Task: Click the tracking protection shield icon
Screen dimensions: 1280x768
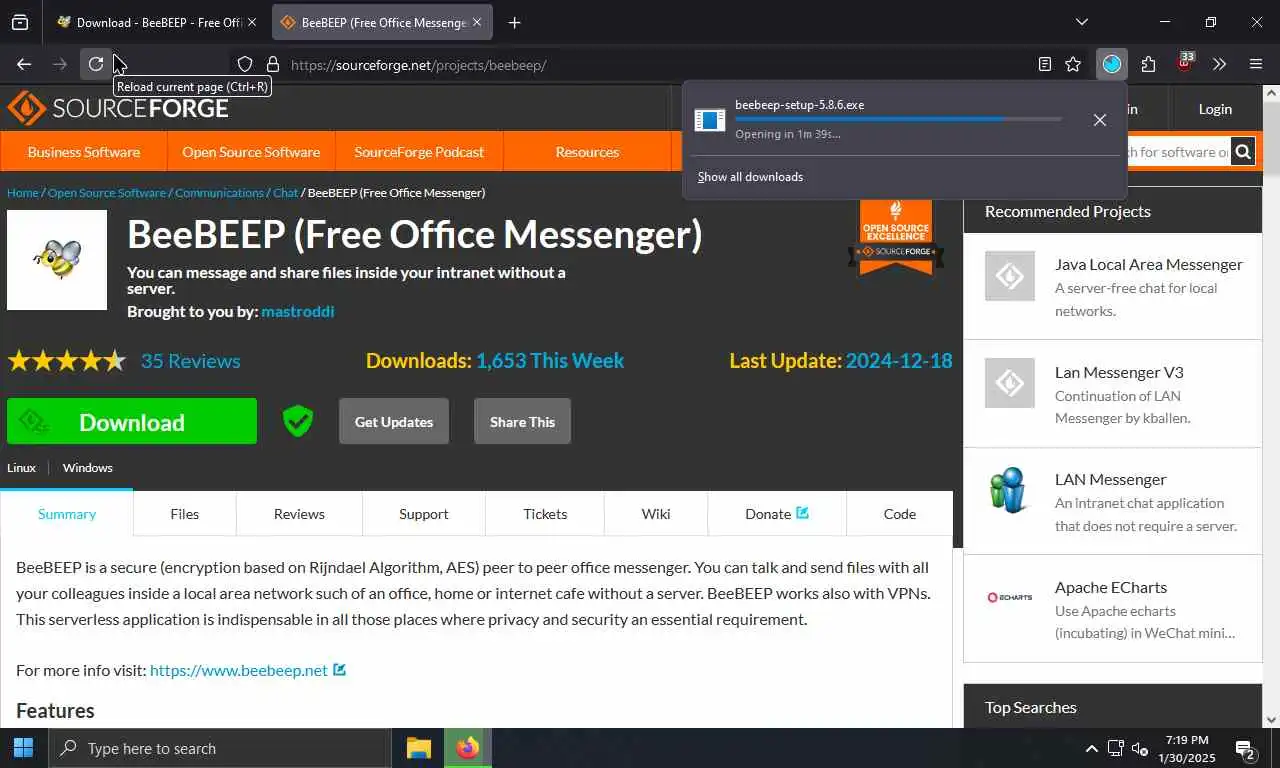Action: pyautogui.click(x=245, y=64)
